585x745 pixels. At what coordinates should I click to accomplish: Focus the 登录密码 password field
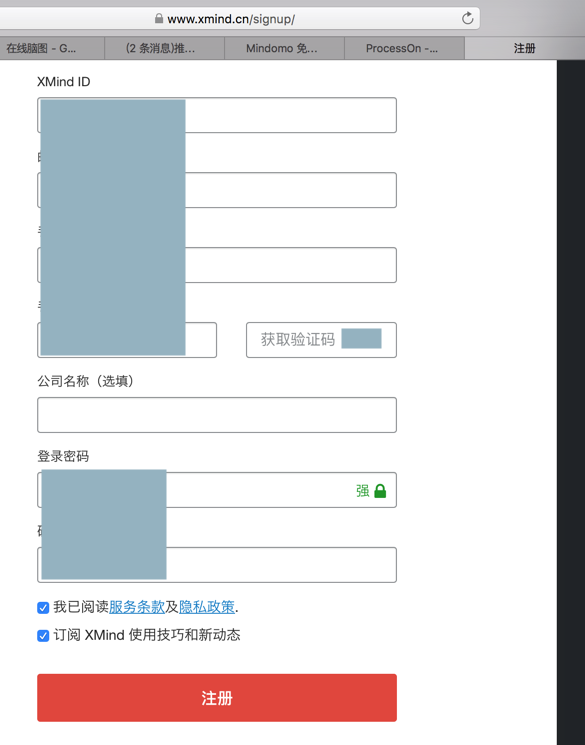217,490
